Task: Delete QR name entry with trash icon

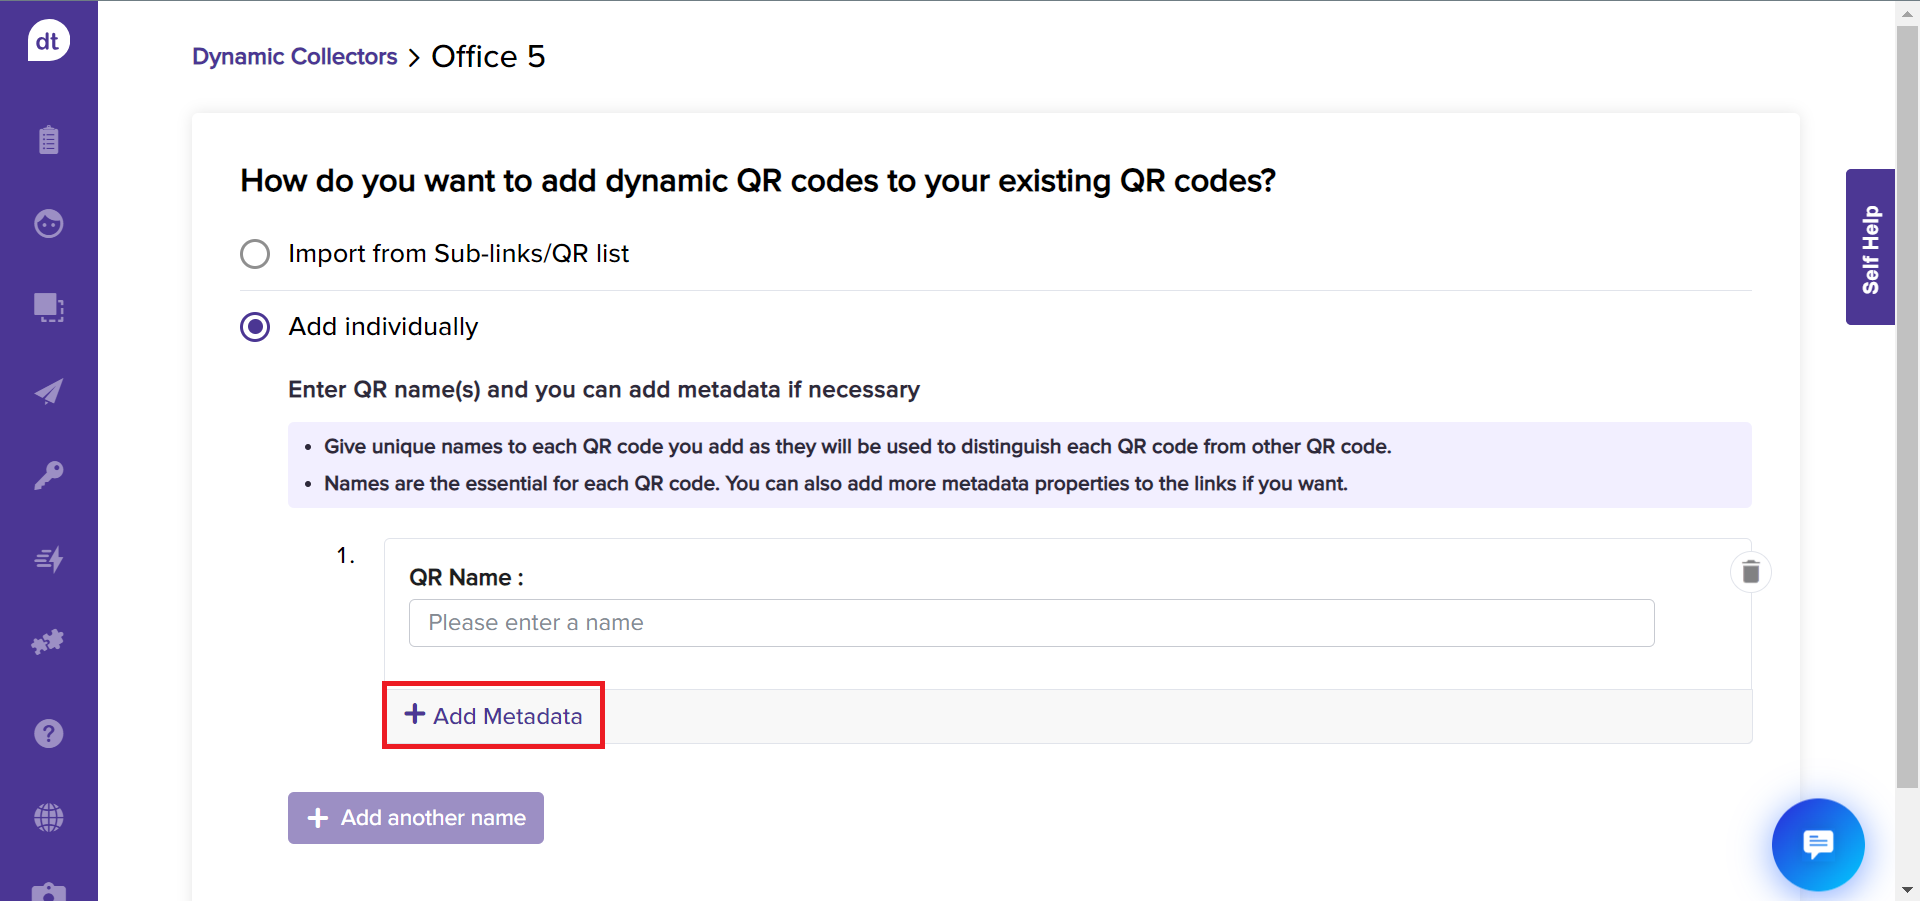Action: click(x=1750, y=572)
